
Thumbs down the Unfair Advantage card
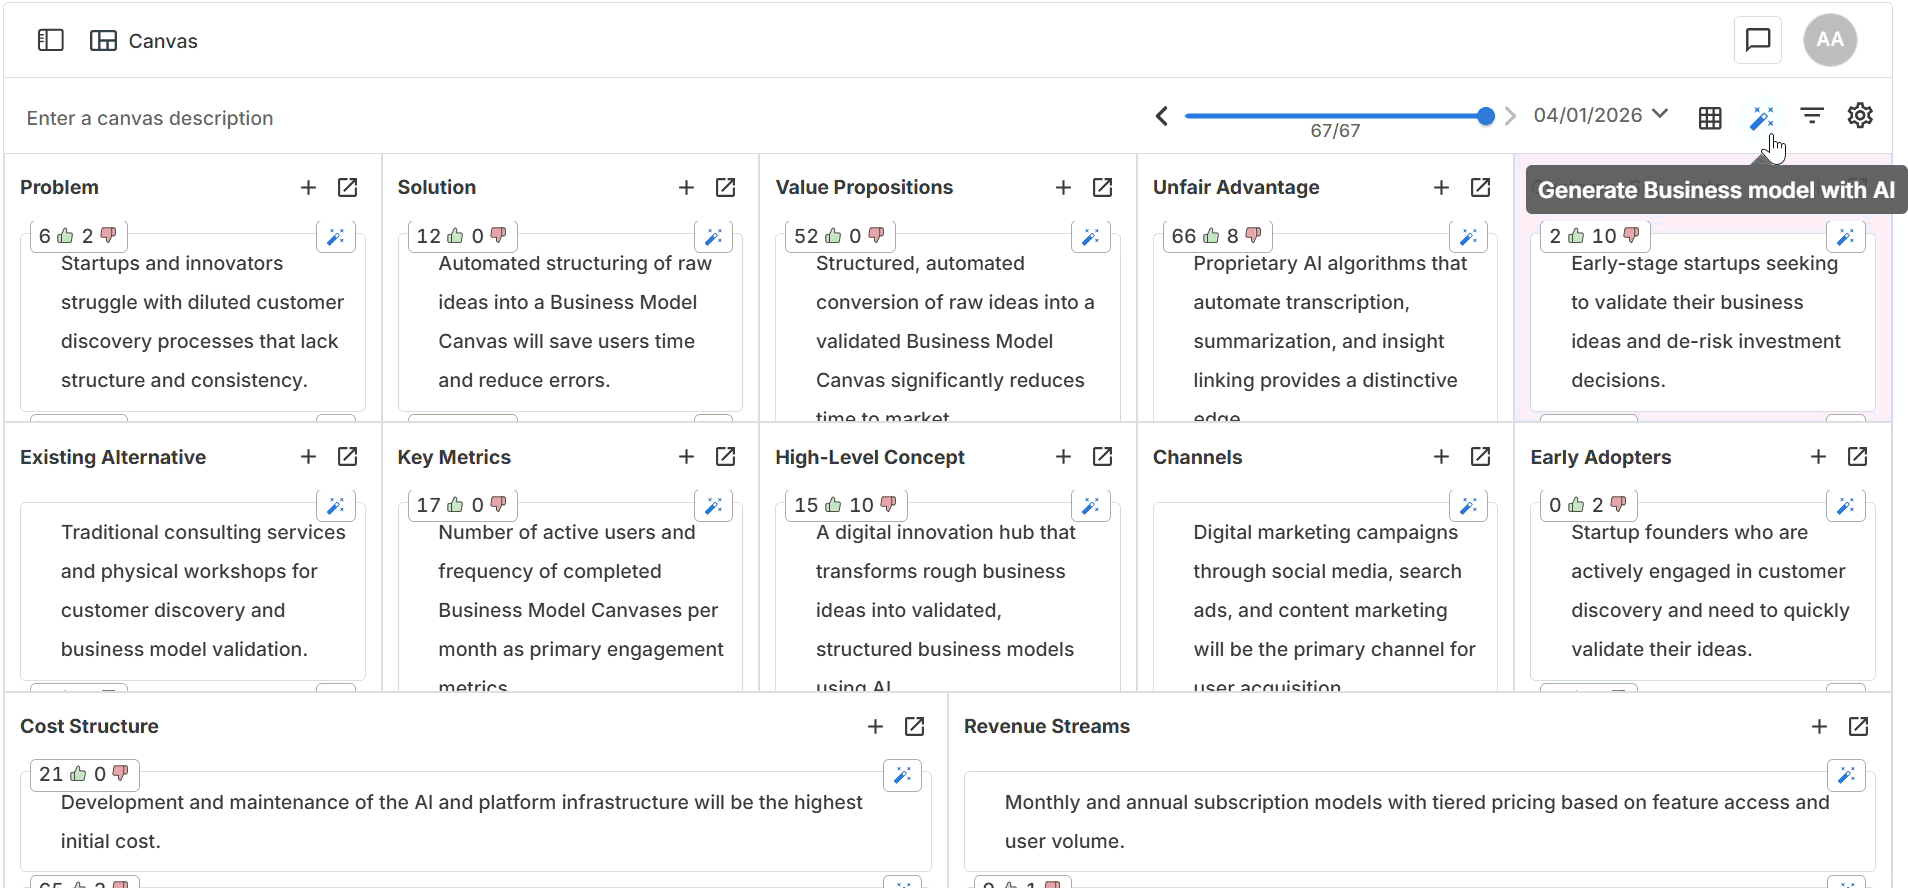1253,236
